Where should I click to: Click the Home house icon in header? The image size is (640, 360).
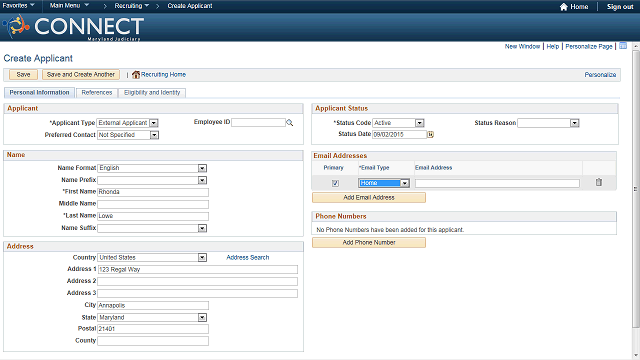coord(564,7)
